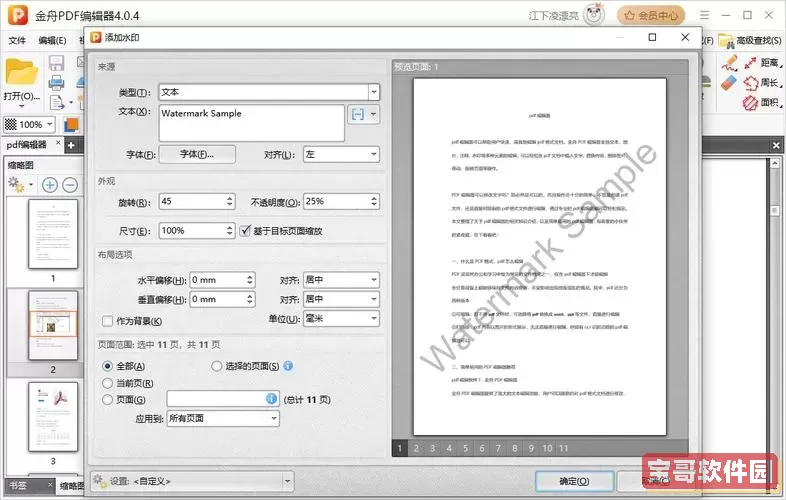Viewport: 786px width, 500px height.
Task: Select the pencil drawing tool
Action: [x=729, y=63]
